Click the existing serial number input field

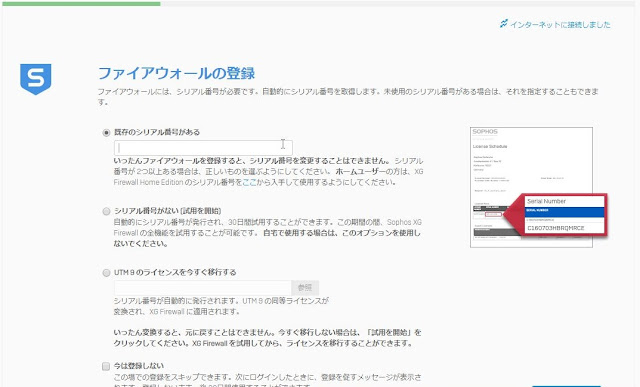tap(203, 148)
